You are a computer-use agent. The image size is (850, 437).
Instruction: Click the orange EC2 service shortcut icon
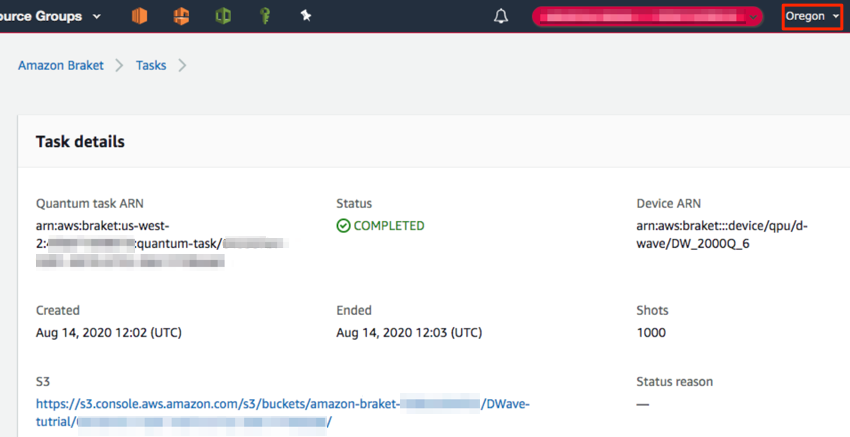pos(139,16)
